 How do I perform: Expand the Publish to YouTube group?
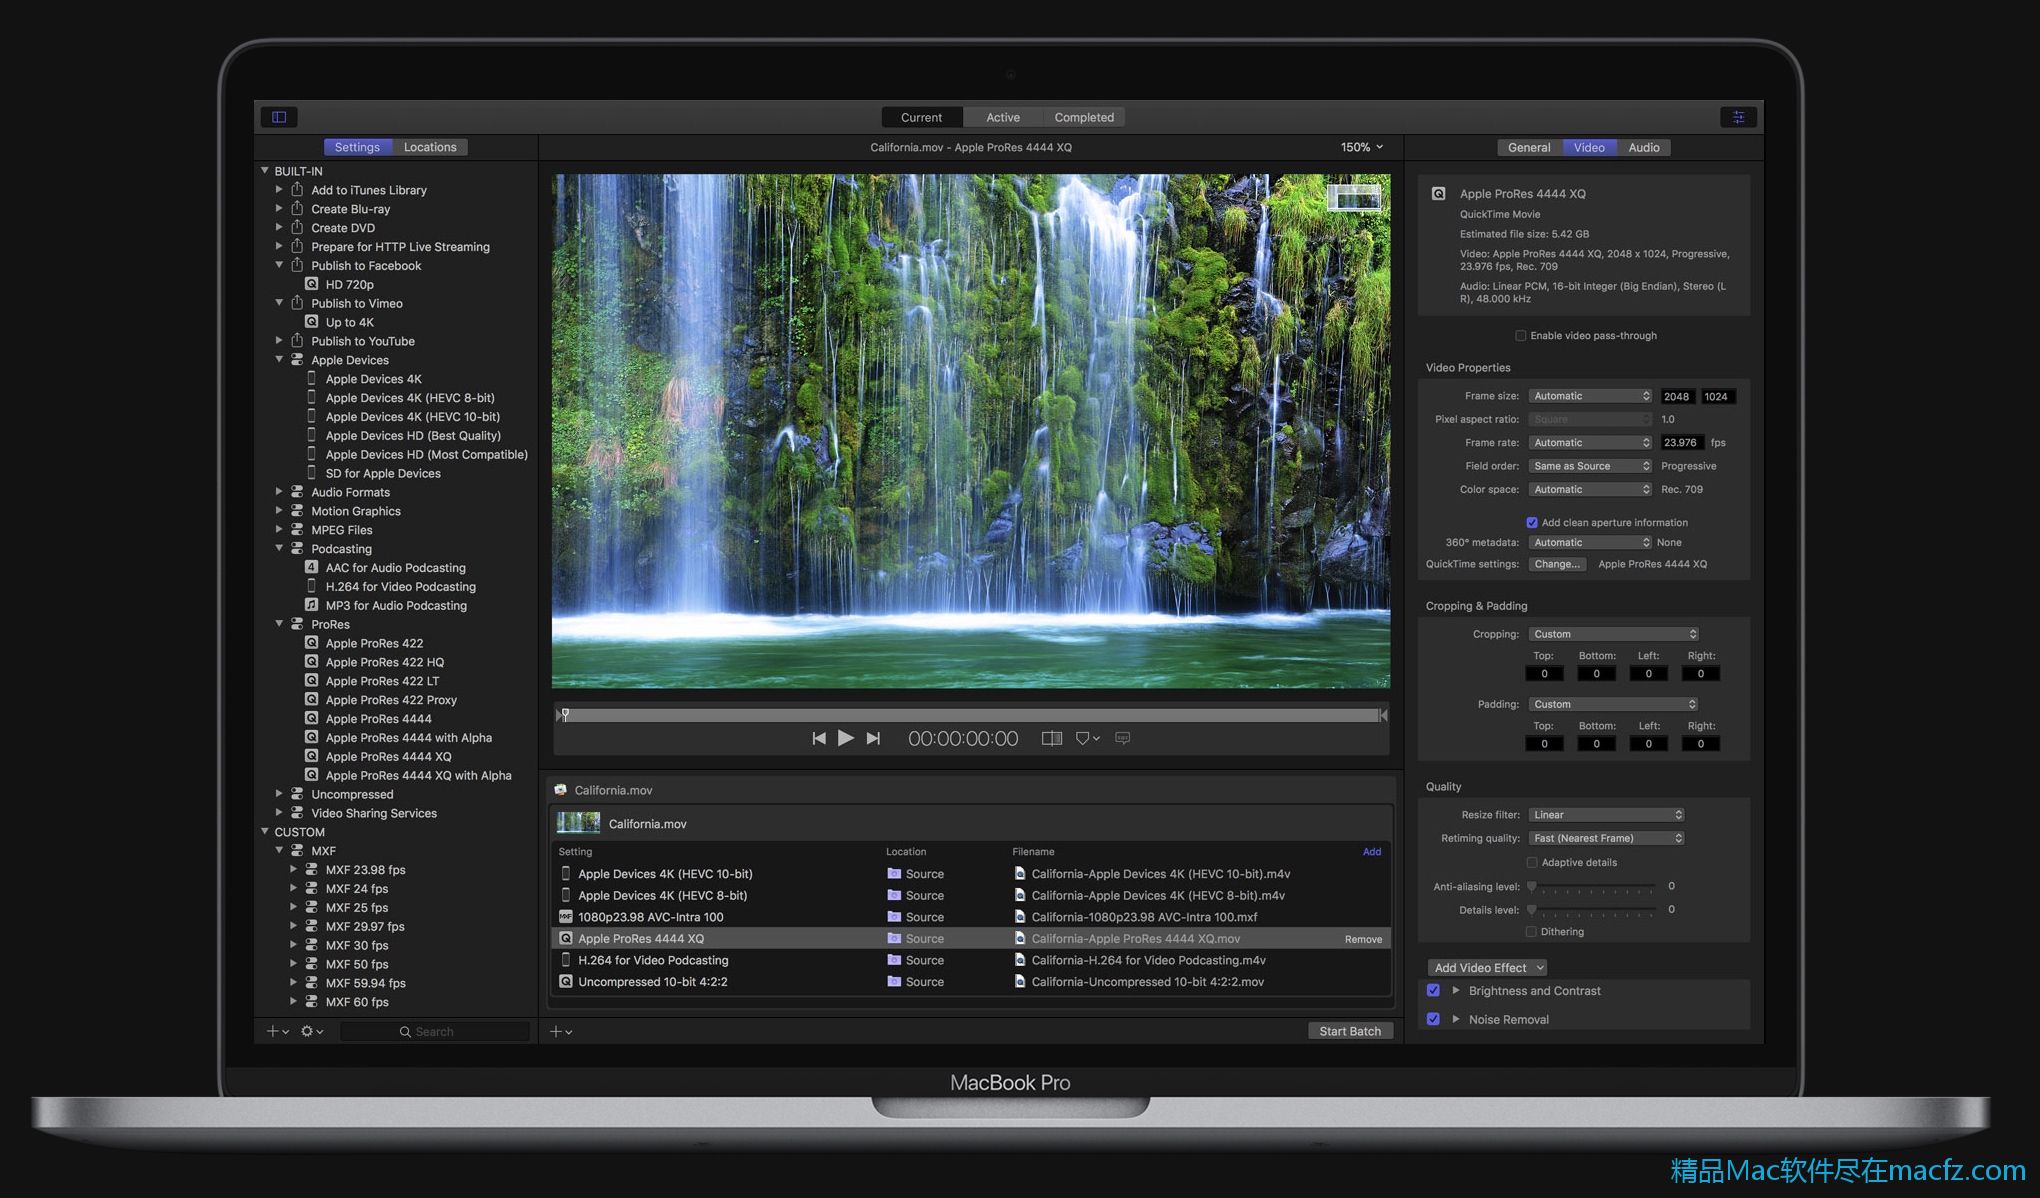pyautogui.click(x=279, y=341)
